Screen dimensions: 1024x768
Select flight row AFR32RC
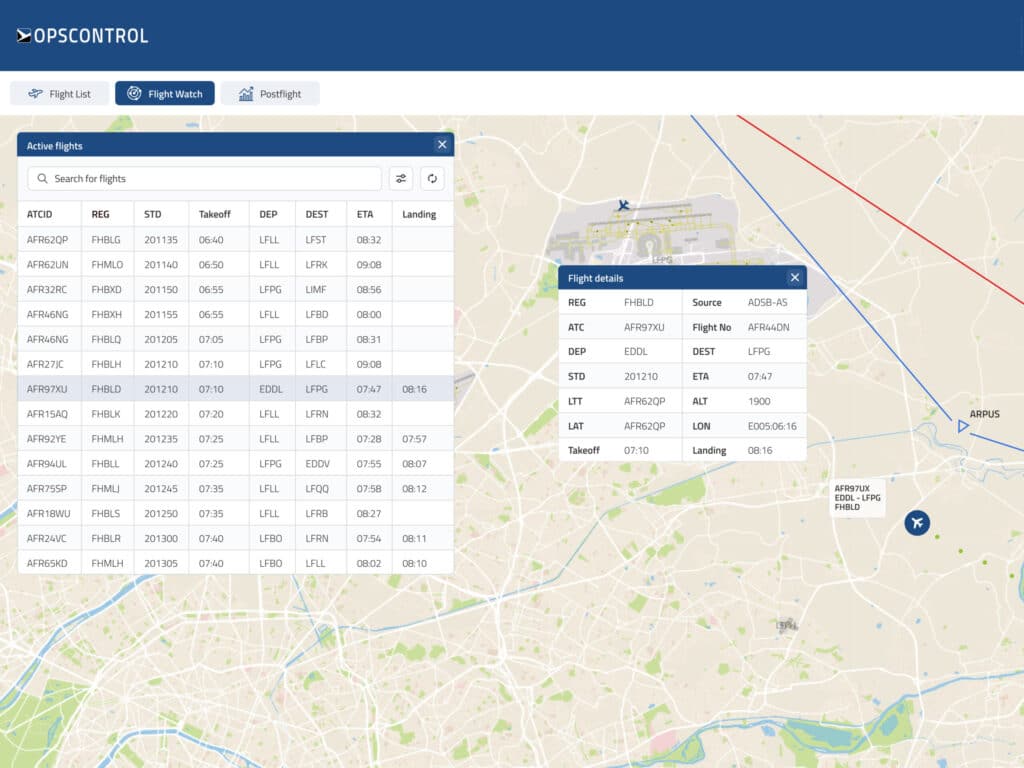click(x=236, y=289)
